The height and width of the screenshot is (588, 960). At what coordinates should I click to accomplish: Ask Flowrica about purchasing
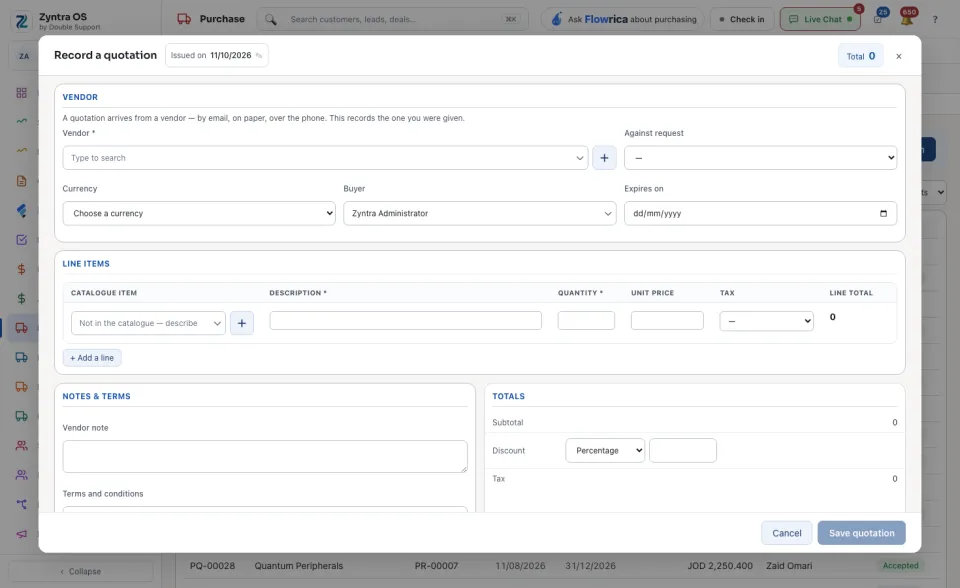[x=623, y=19]
